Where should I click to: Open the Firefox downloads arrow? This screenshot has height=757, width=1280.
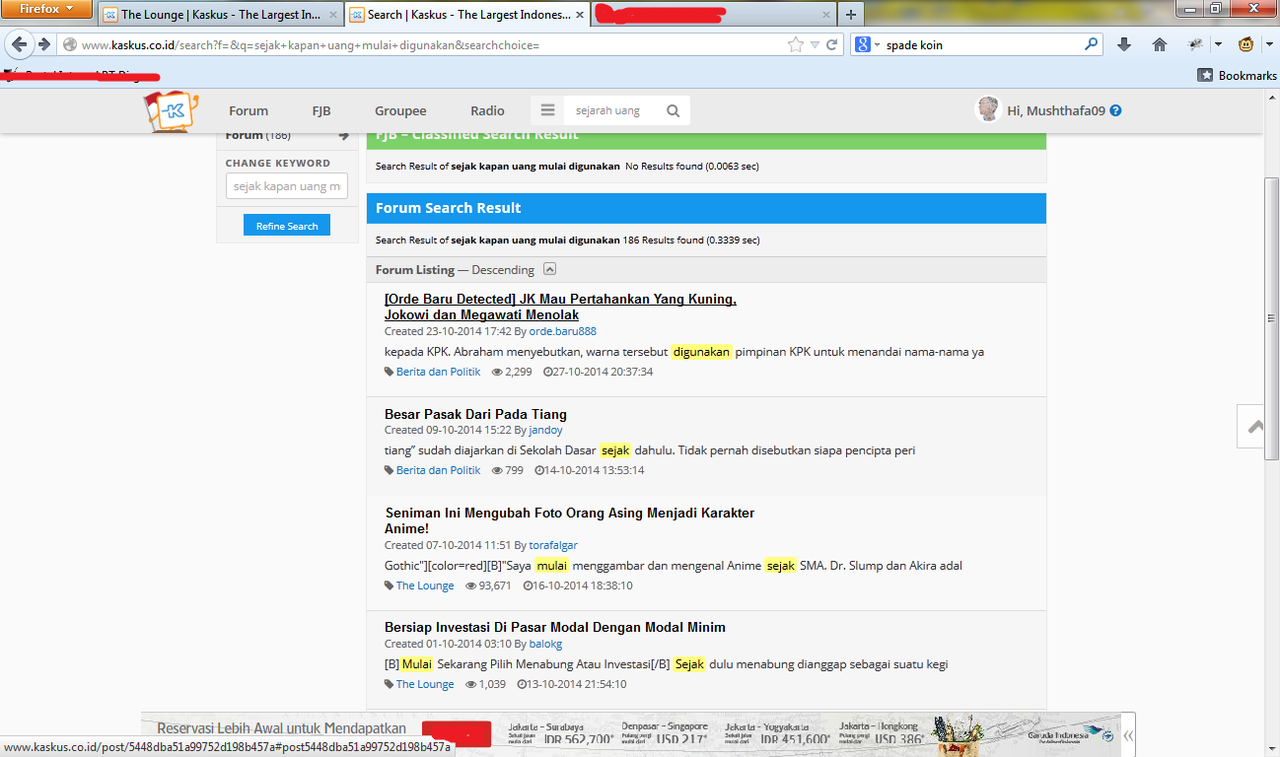point(1124,45)
